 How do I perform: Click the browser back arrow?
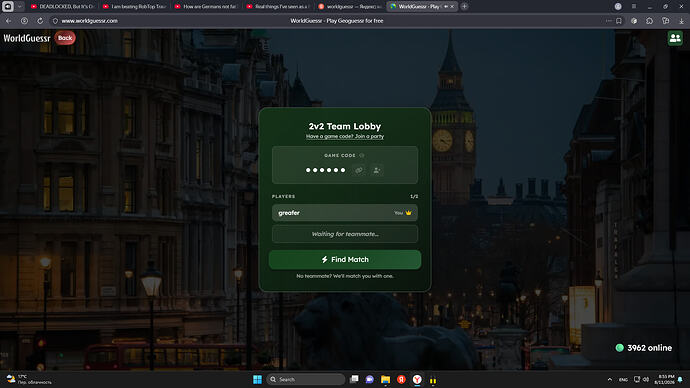click(9, 21)
